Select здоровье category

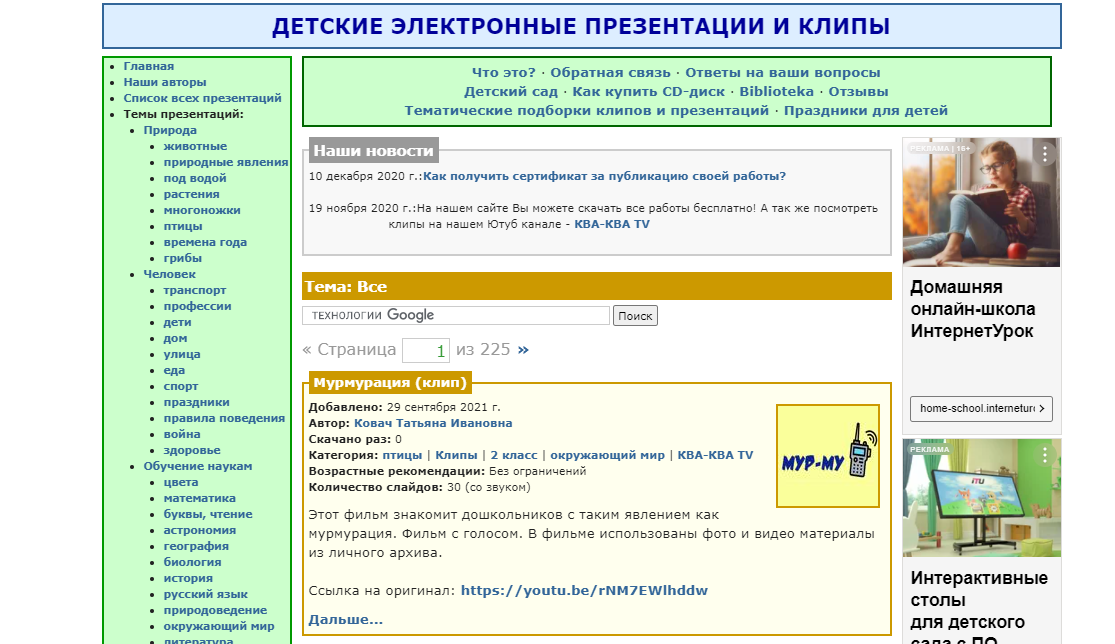tap(192, 450)
